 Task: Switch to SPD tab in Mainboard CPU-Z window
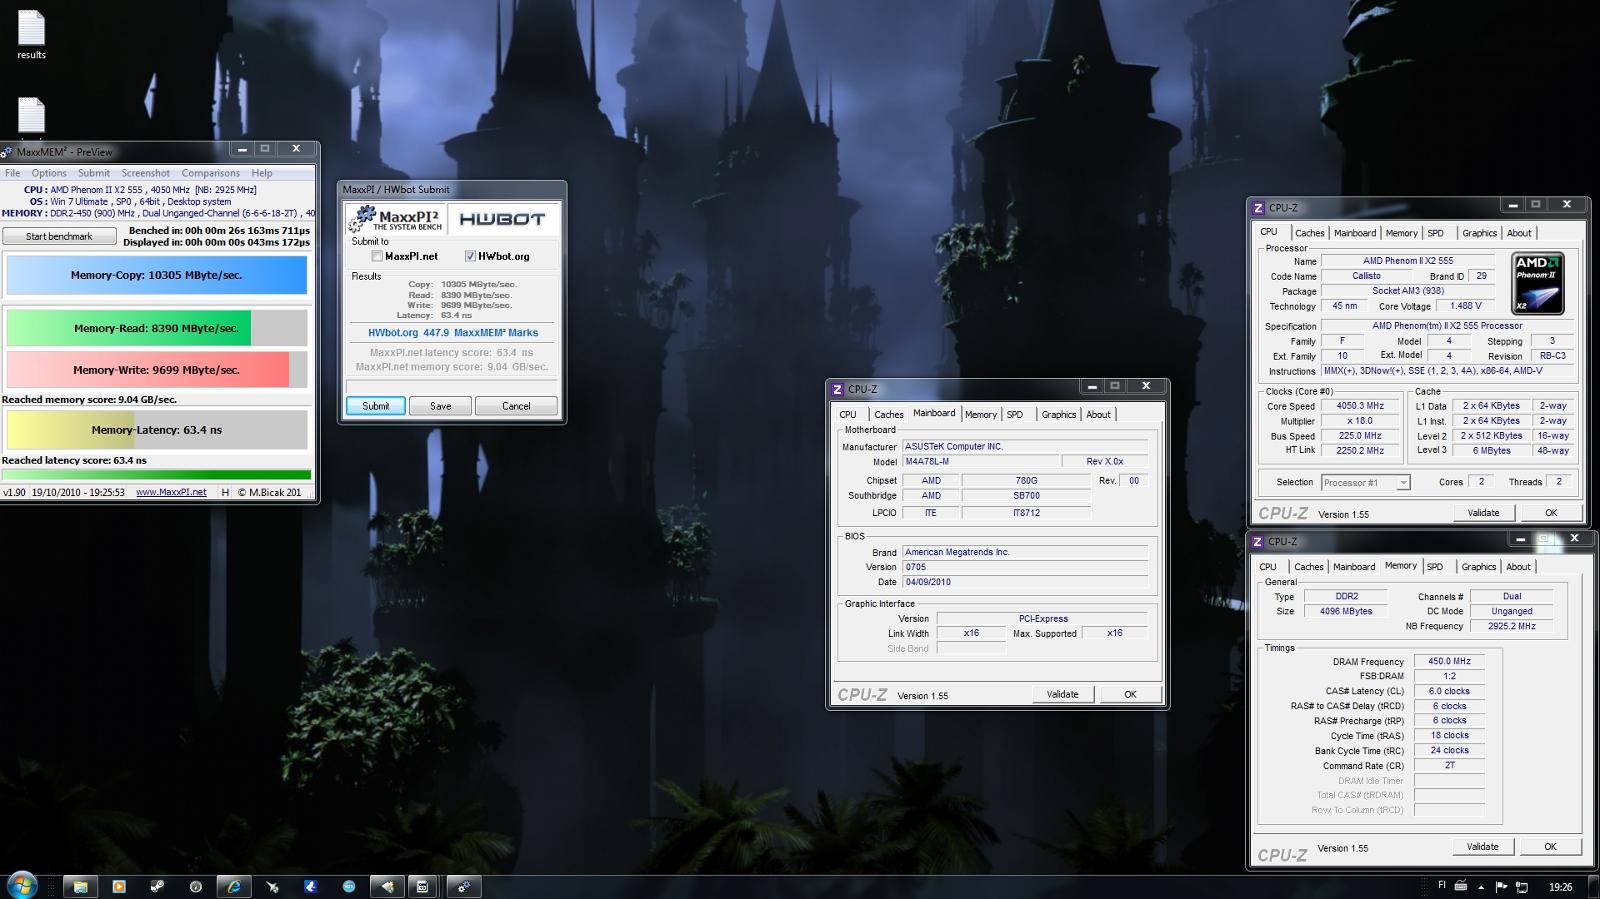(x=1015, y=414)
